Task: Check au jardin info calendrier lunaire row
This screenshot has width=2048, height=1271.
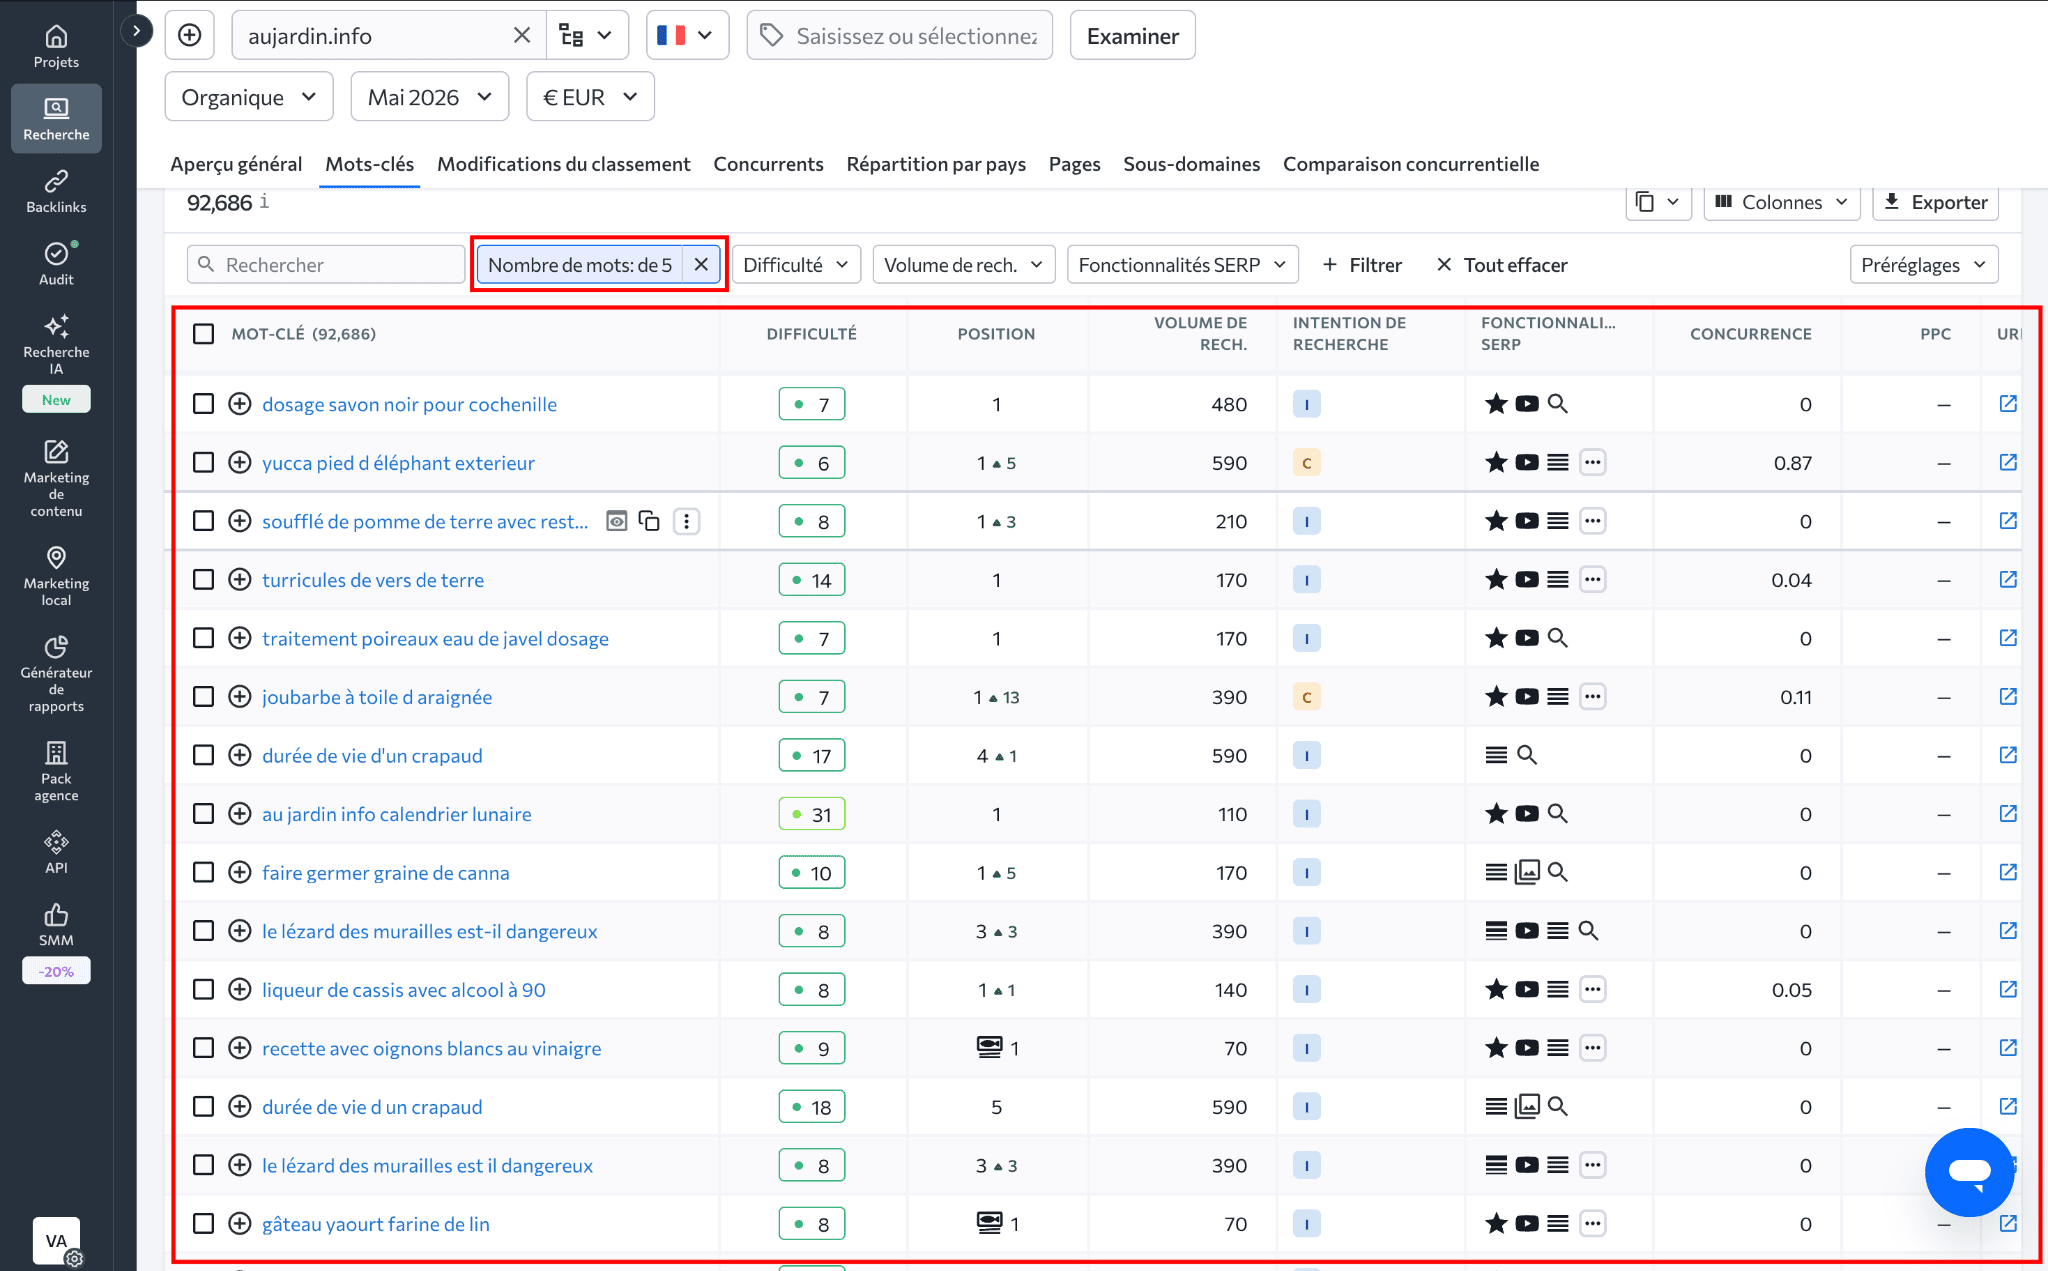Action: point(203,814)
